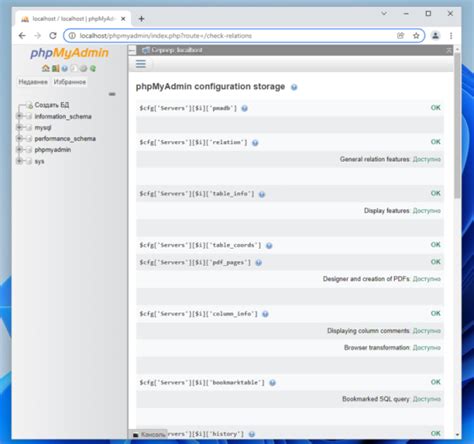Image resolution: width=474 pixels, height=444 pixels.
Task: Click 'Display features' Доступно text
Action: click(426, 211)
